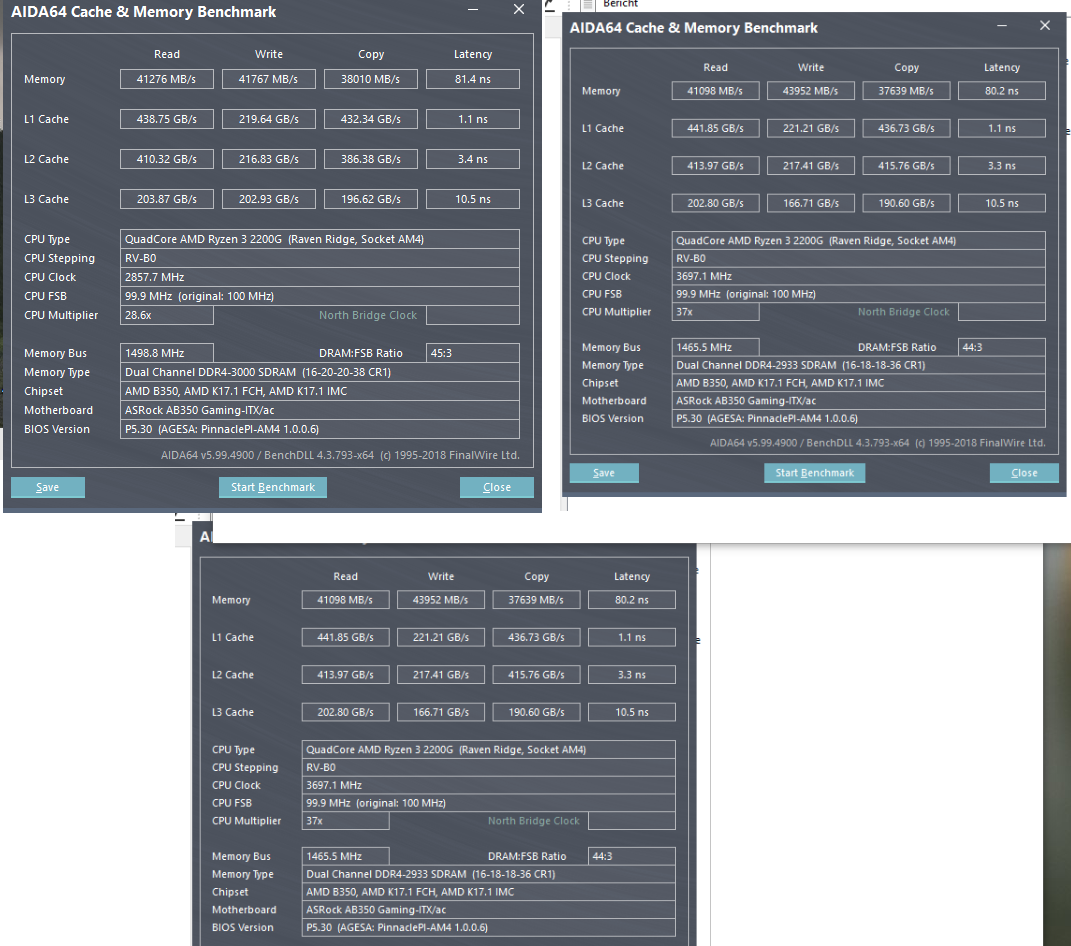The width and height of the screenshot is (1071, 946).
Task: Click the 202.93 GB/s L3 cache write value
Action: (268, 199)
